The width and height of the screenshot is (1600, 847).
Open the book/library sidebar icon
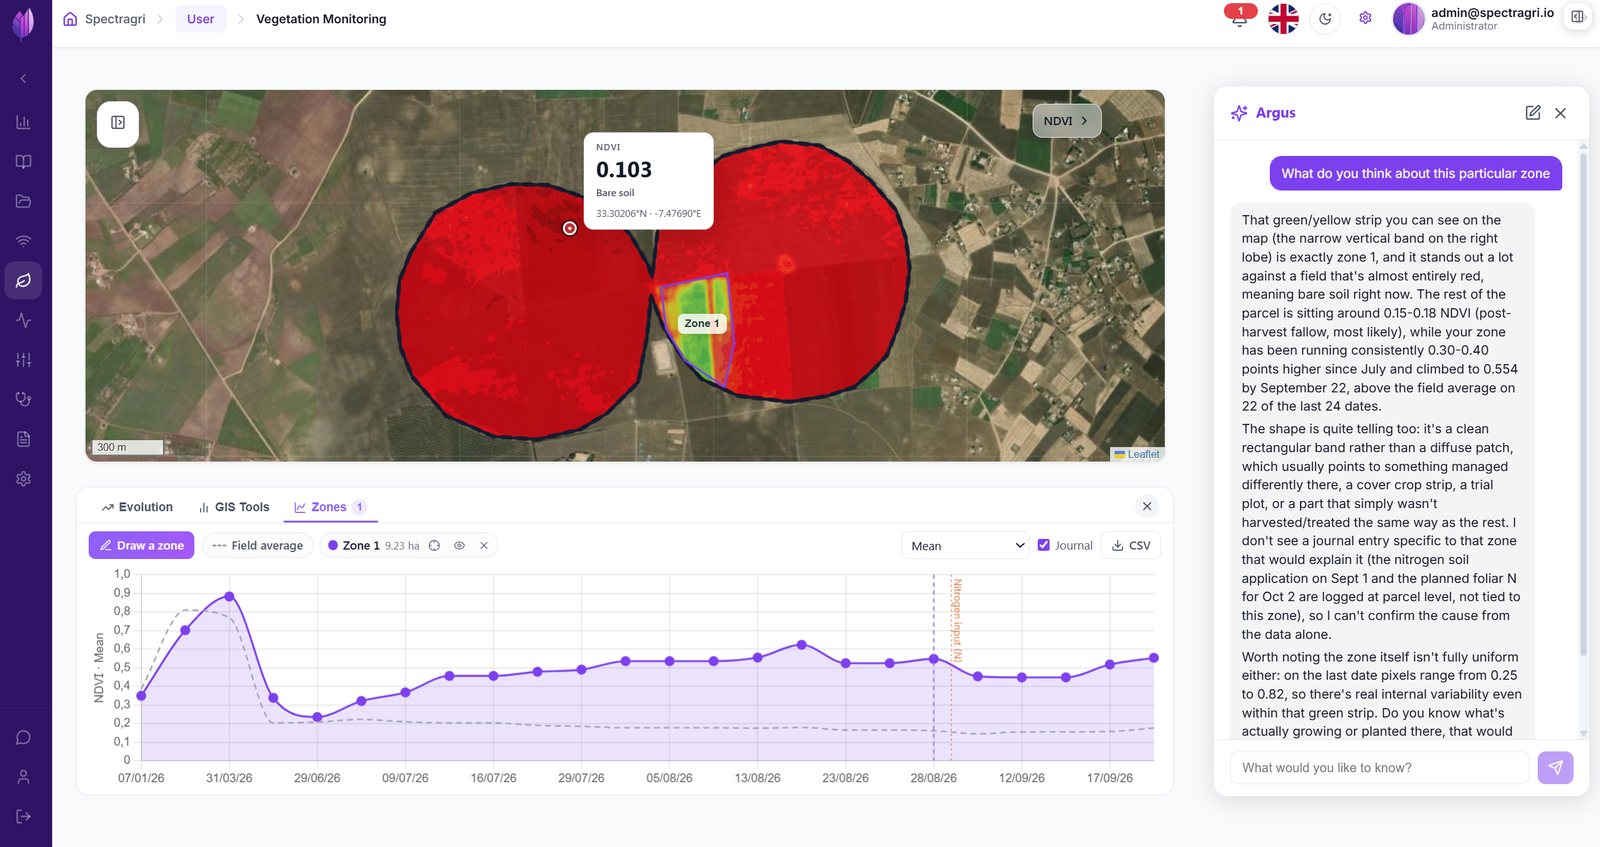(24, 162)
